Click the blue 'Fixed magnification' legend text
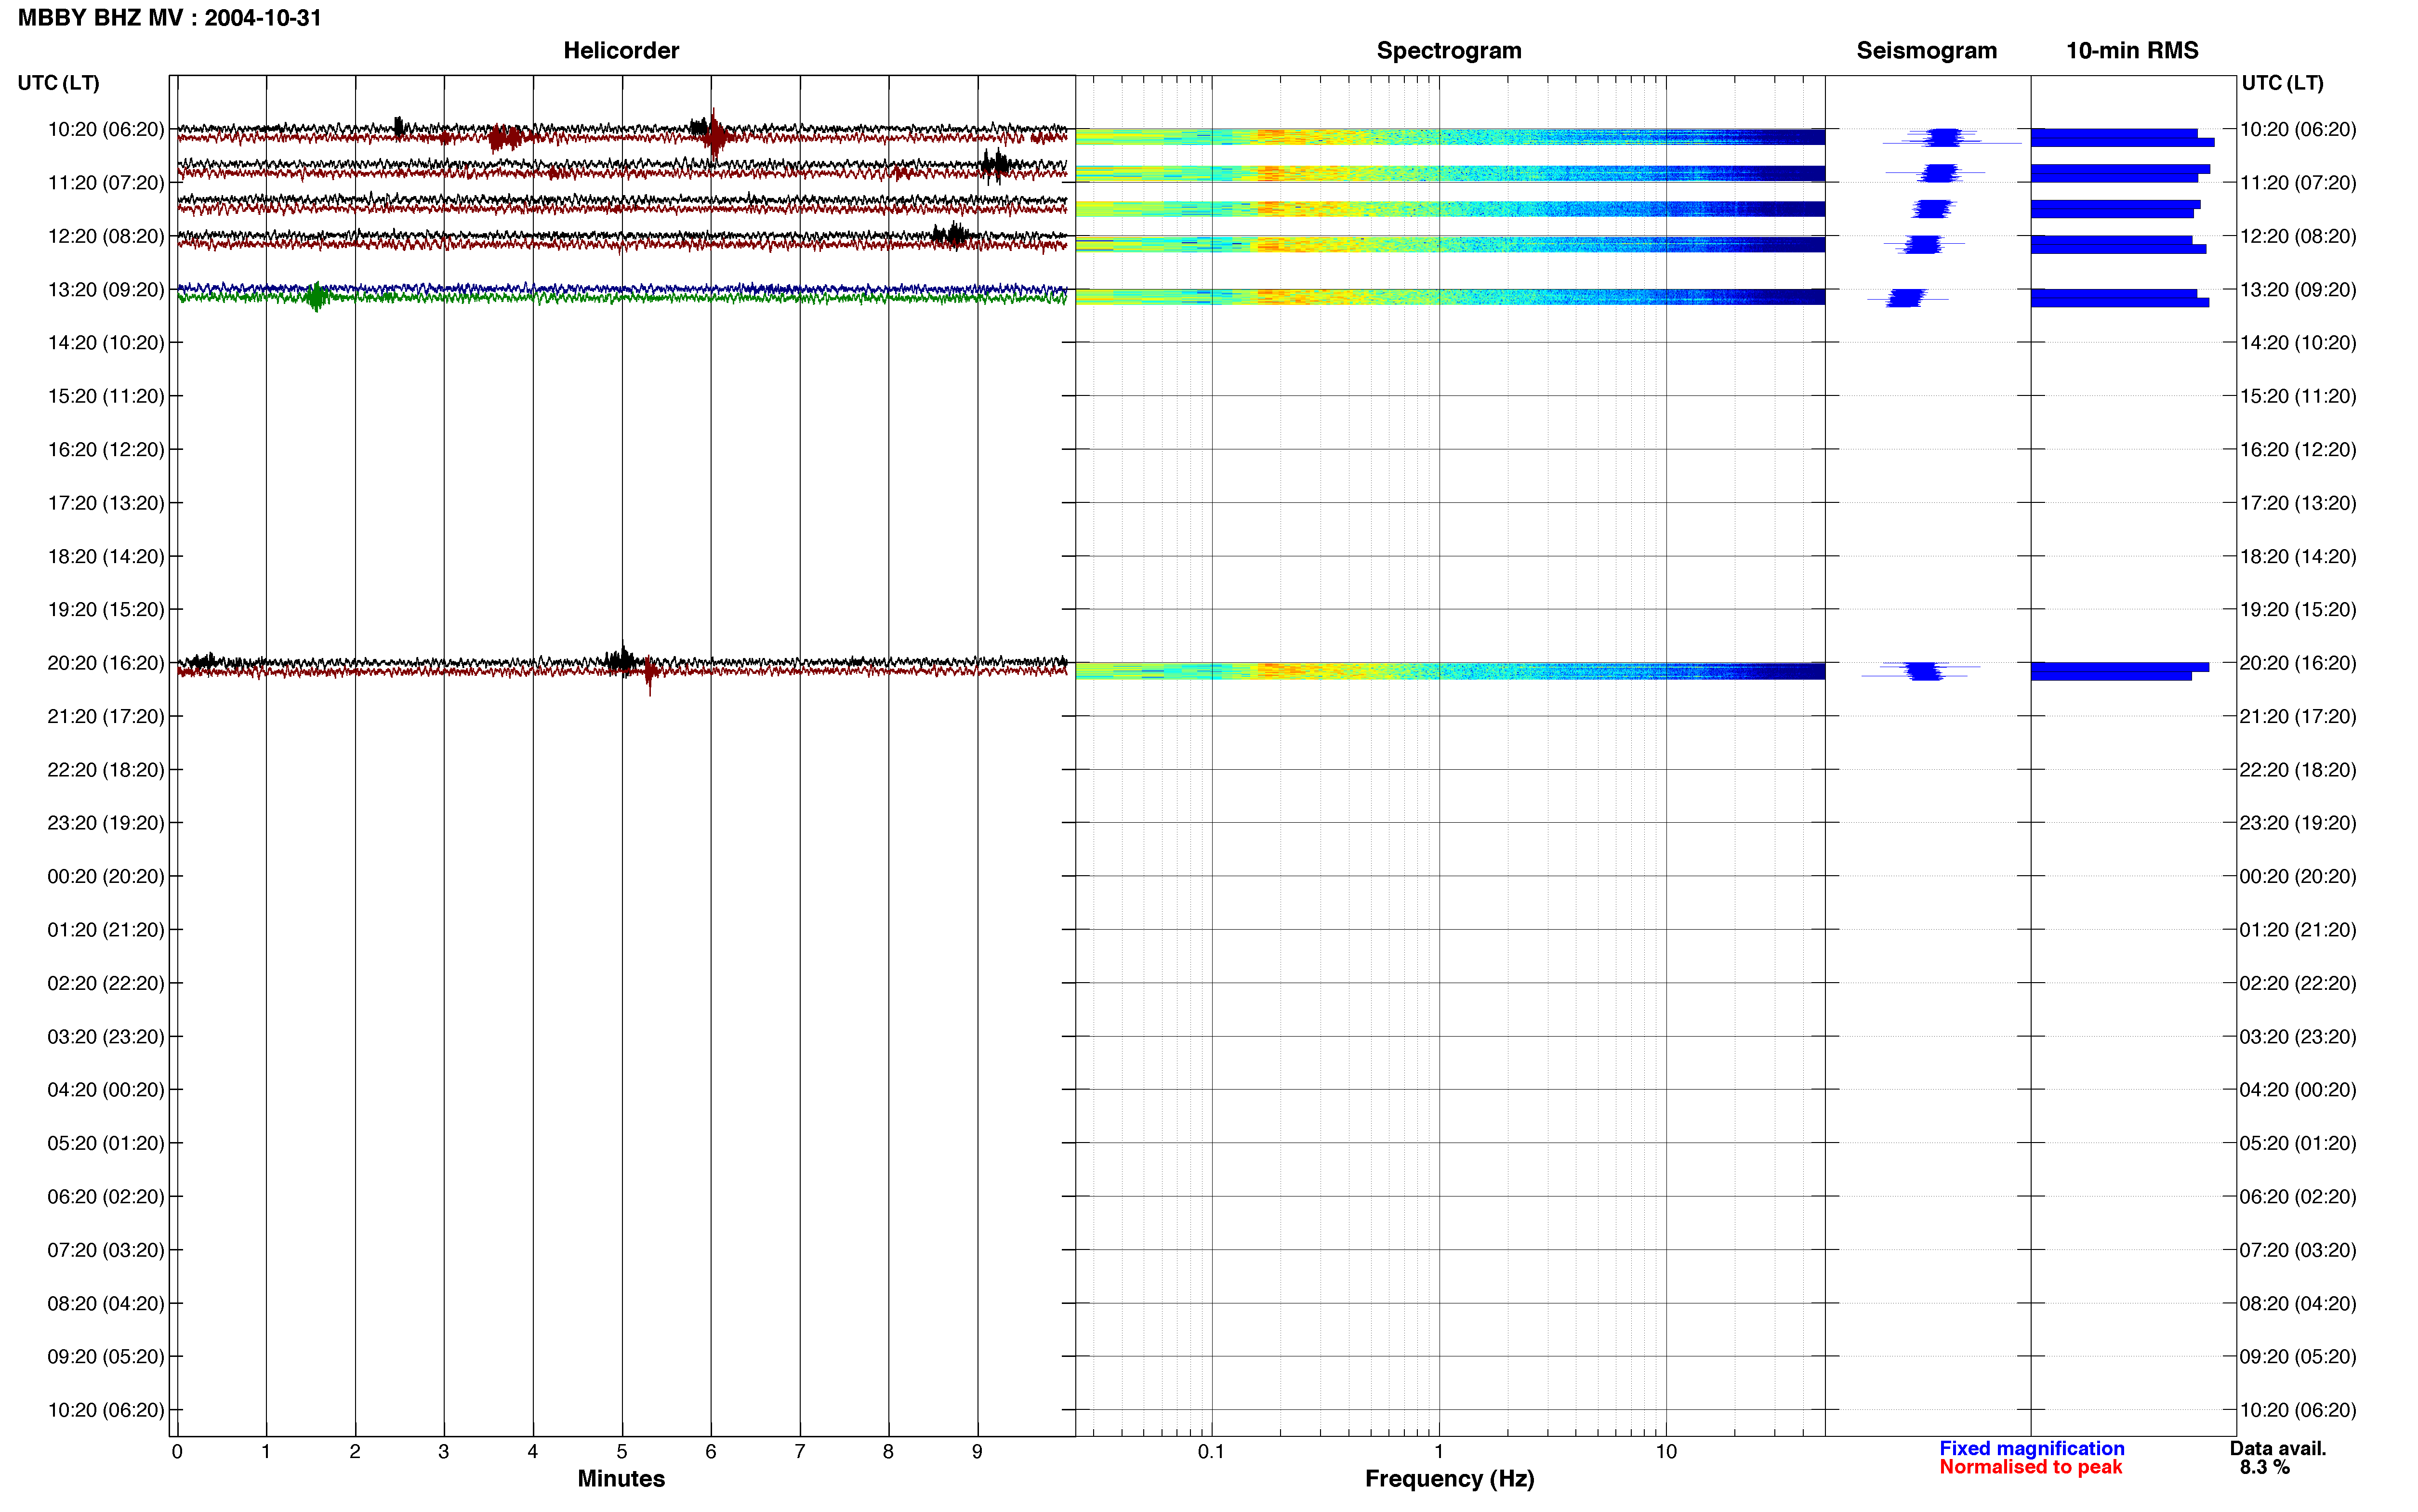The image size is (2418, 1512). [x=2031, y=1448]
